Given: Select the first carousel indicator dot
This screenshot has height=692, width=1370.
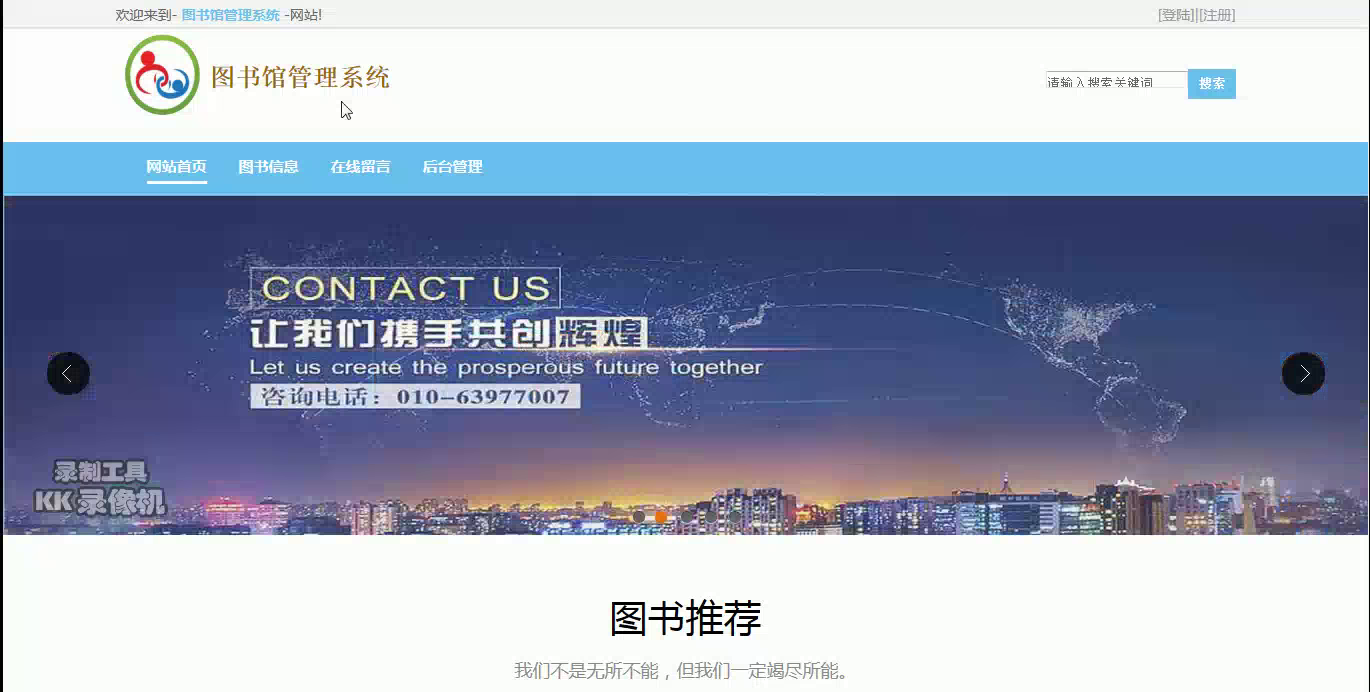Looking at the screenshot, I should 639,517.
